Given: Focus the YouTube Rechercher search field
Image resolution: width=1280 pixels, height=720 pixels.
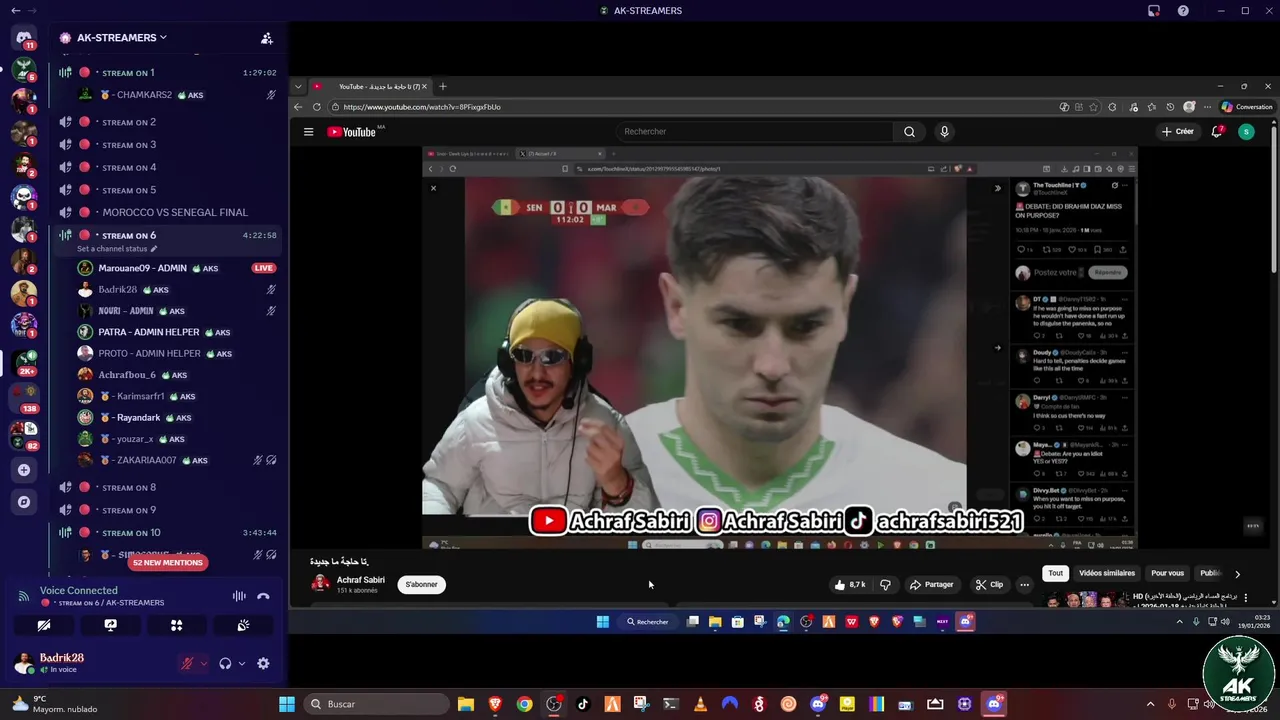Looking at the screenshot, I should (754, 132).
